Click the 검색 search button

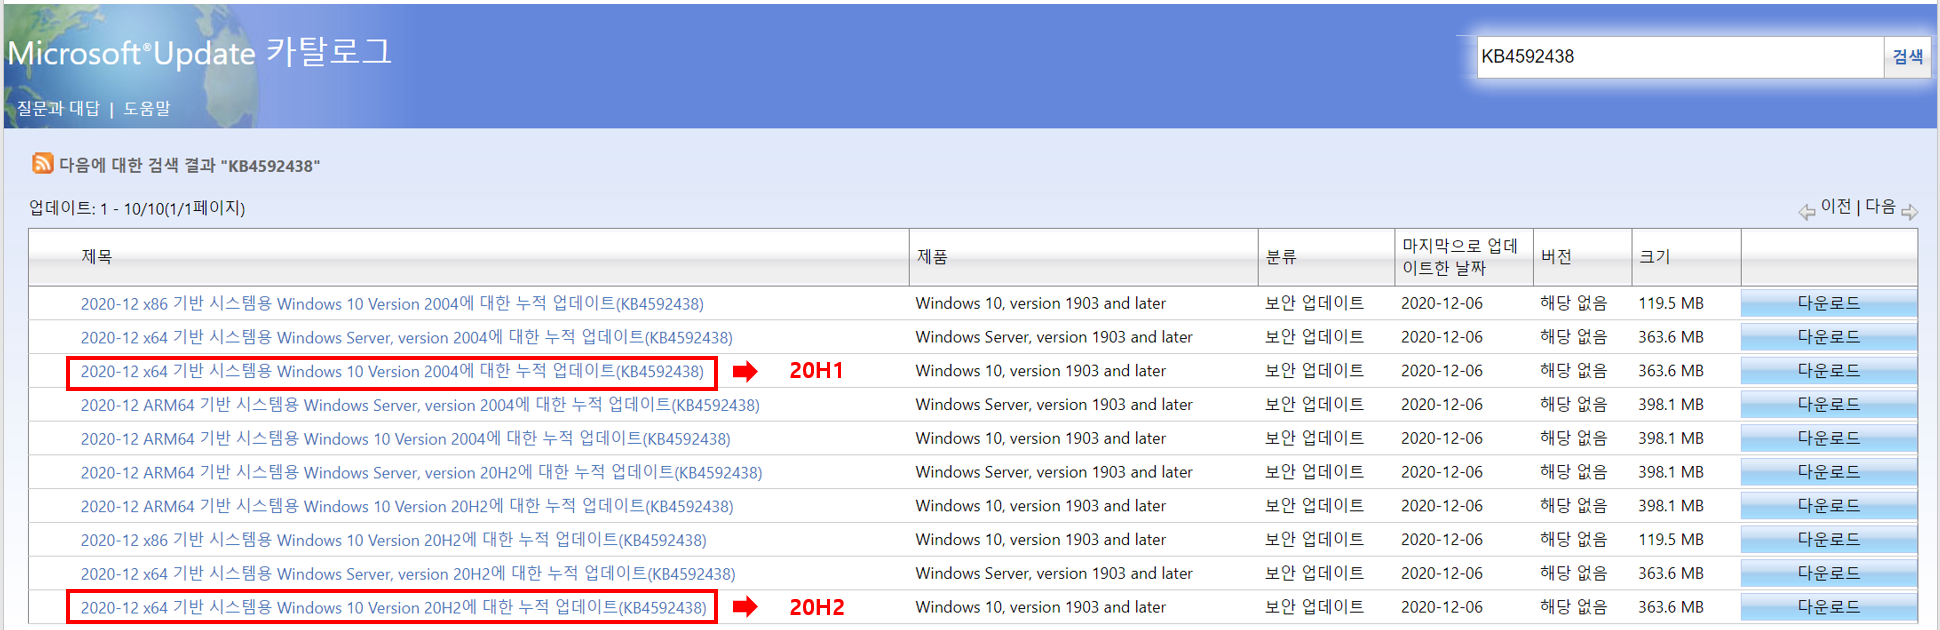click(x=1908, y=57)
